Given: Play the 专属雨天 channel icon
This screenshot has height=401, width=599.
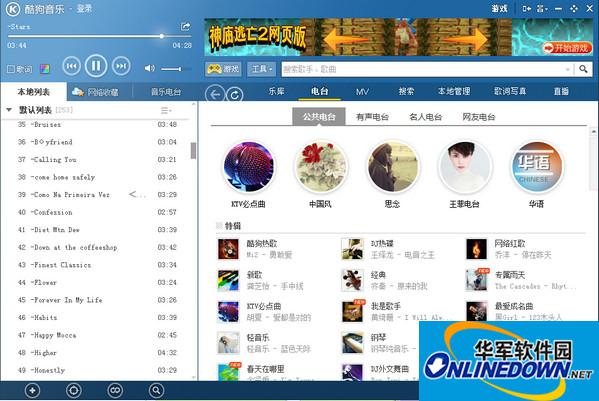Looking at the screenshot, I should click(x=476, y=280).
